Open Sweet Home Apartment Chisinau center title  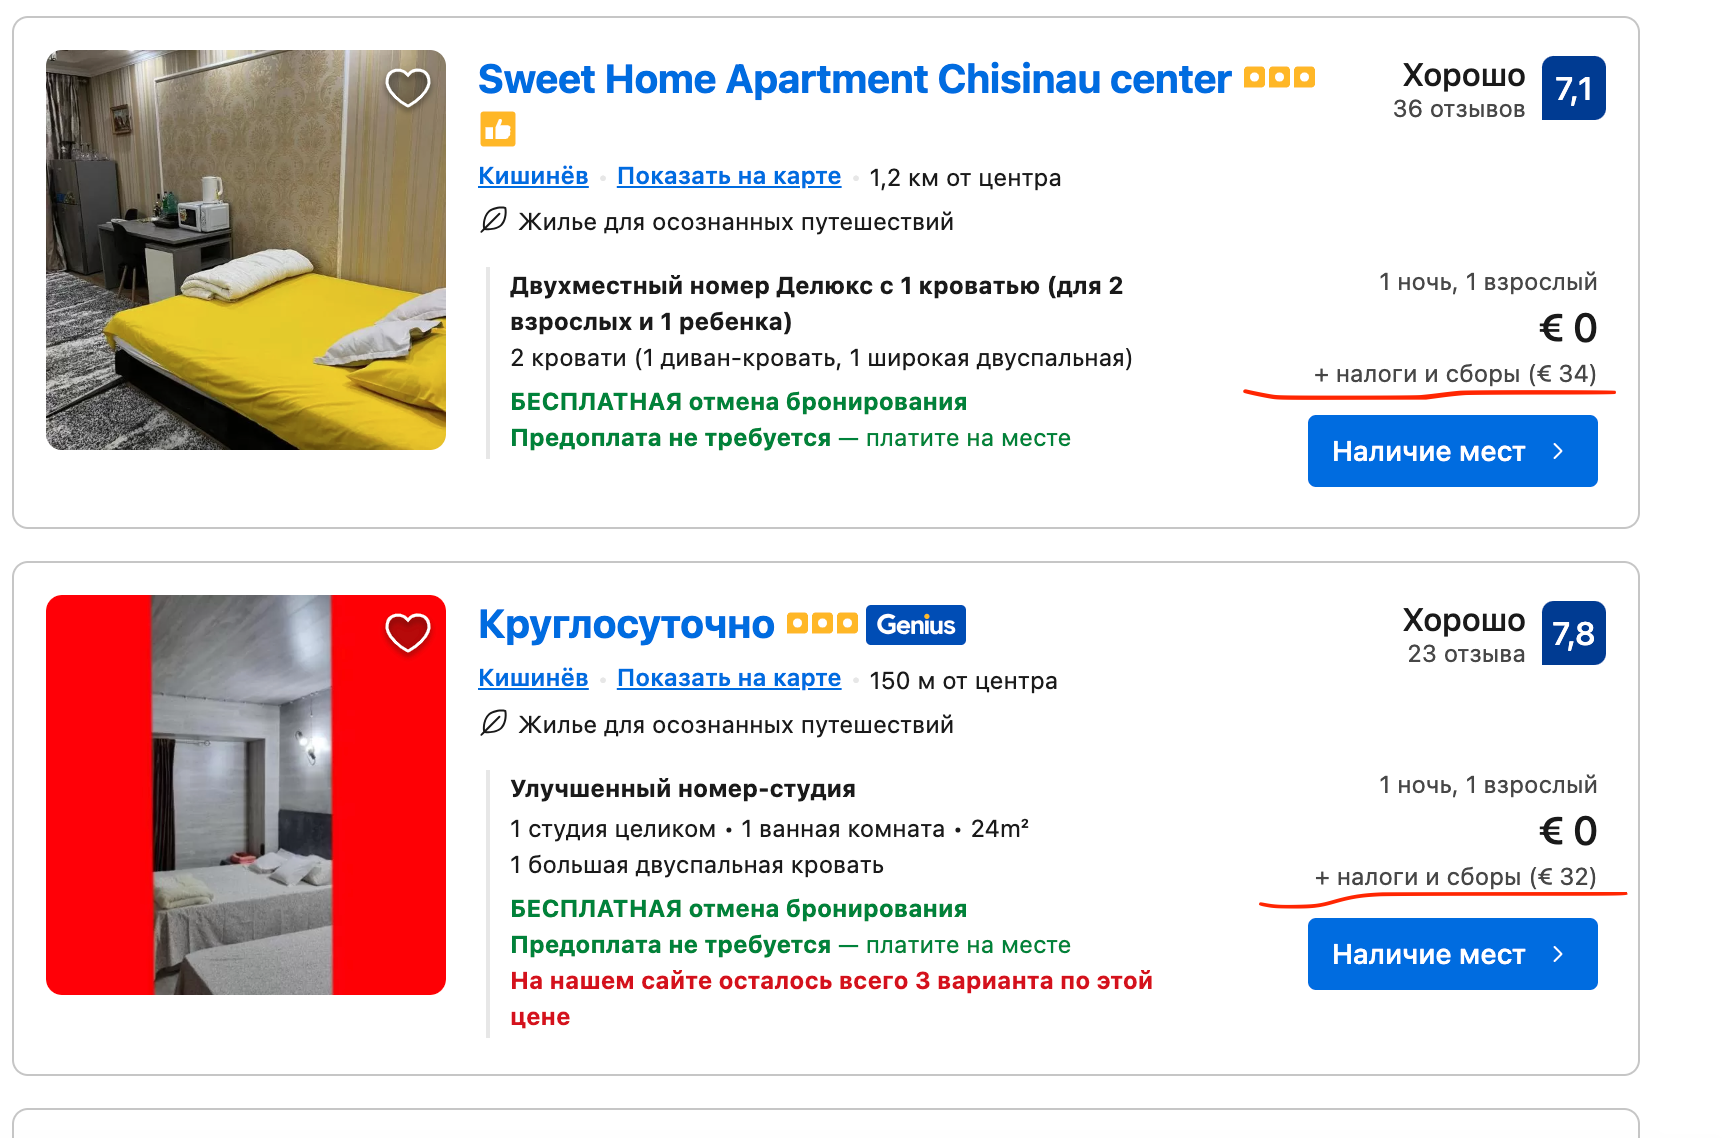tap(854, 80)
